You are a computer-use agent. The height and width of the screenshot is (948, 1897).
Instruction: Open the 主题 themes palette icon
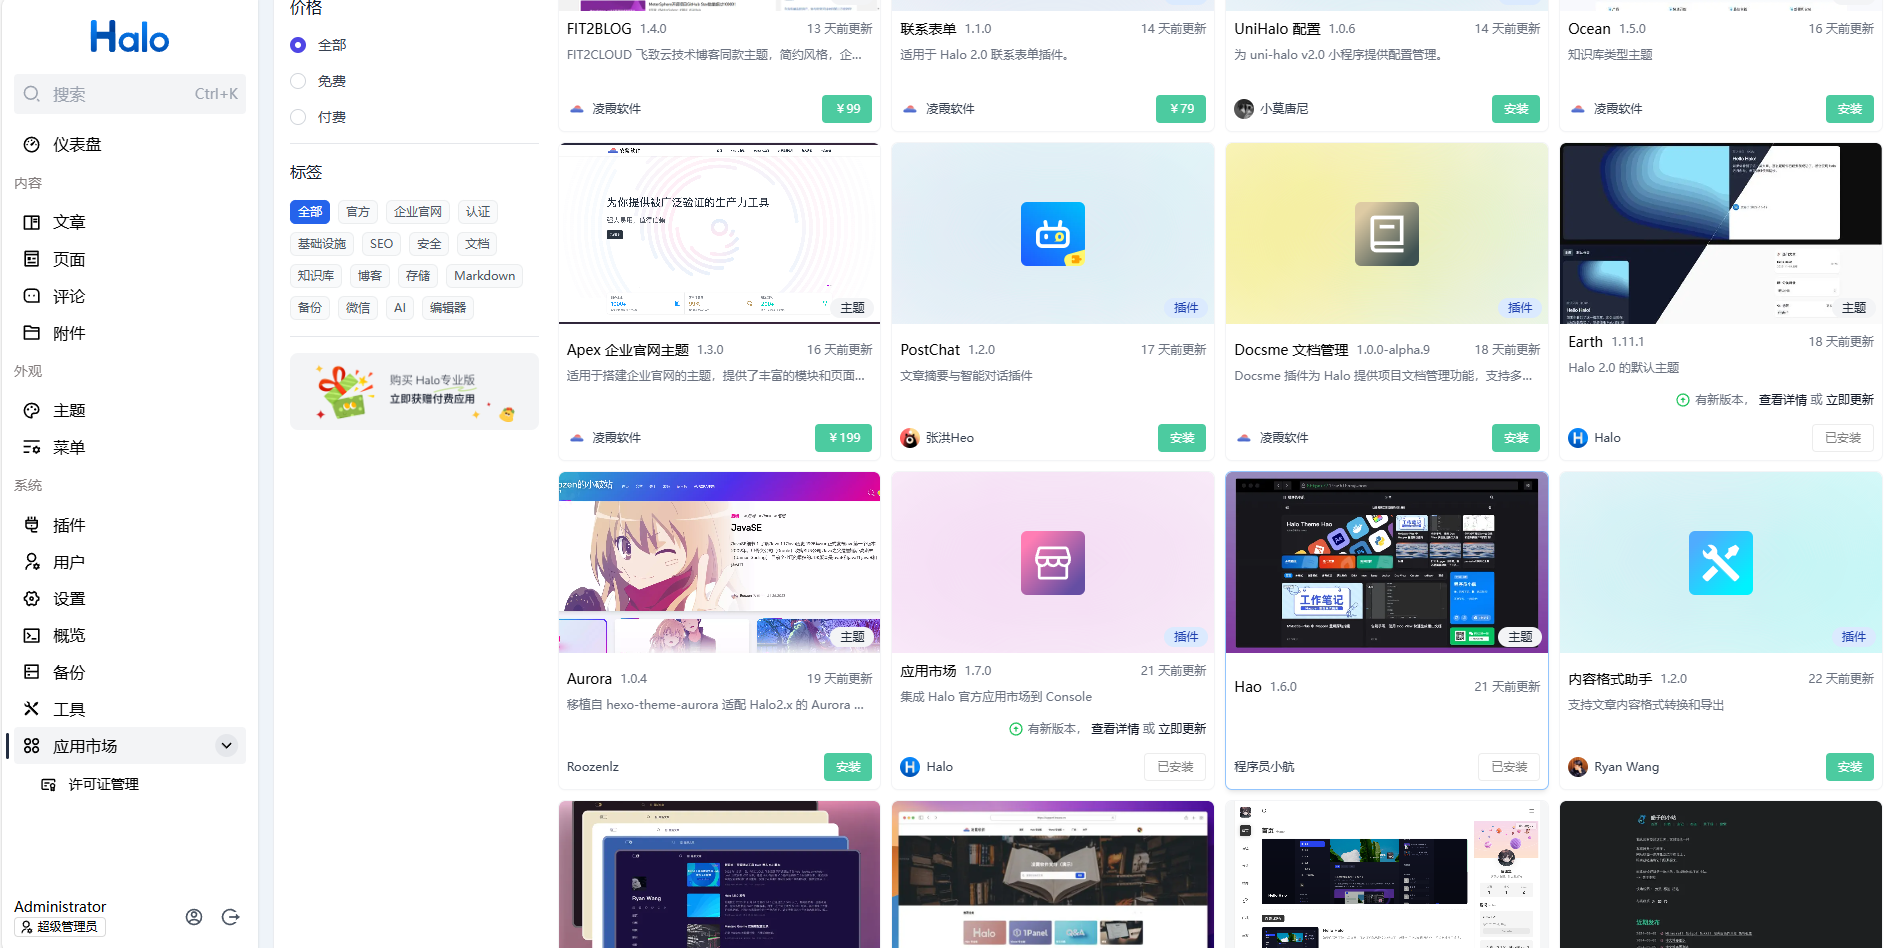(x=32, y=410)
